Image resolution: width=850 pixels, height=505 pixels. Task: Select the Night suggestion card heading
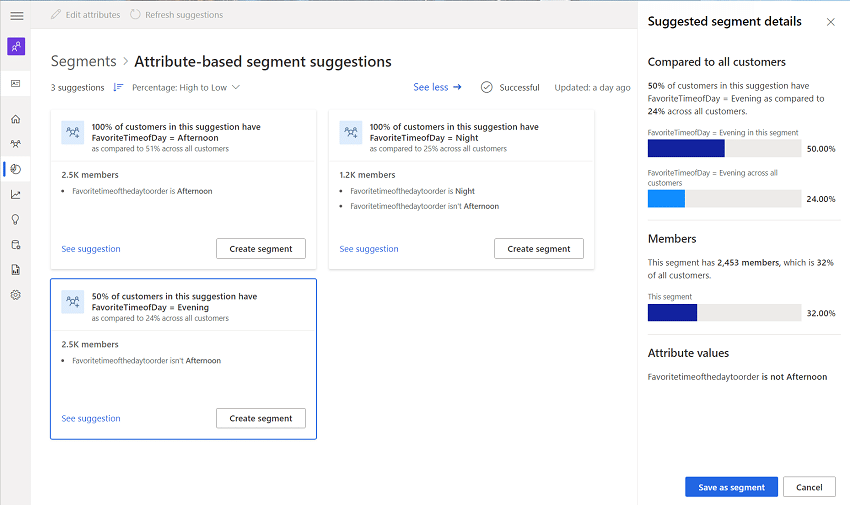454,132
